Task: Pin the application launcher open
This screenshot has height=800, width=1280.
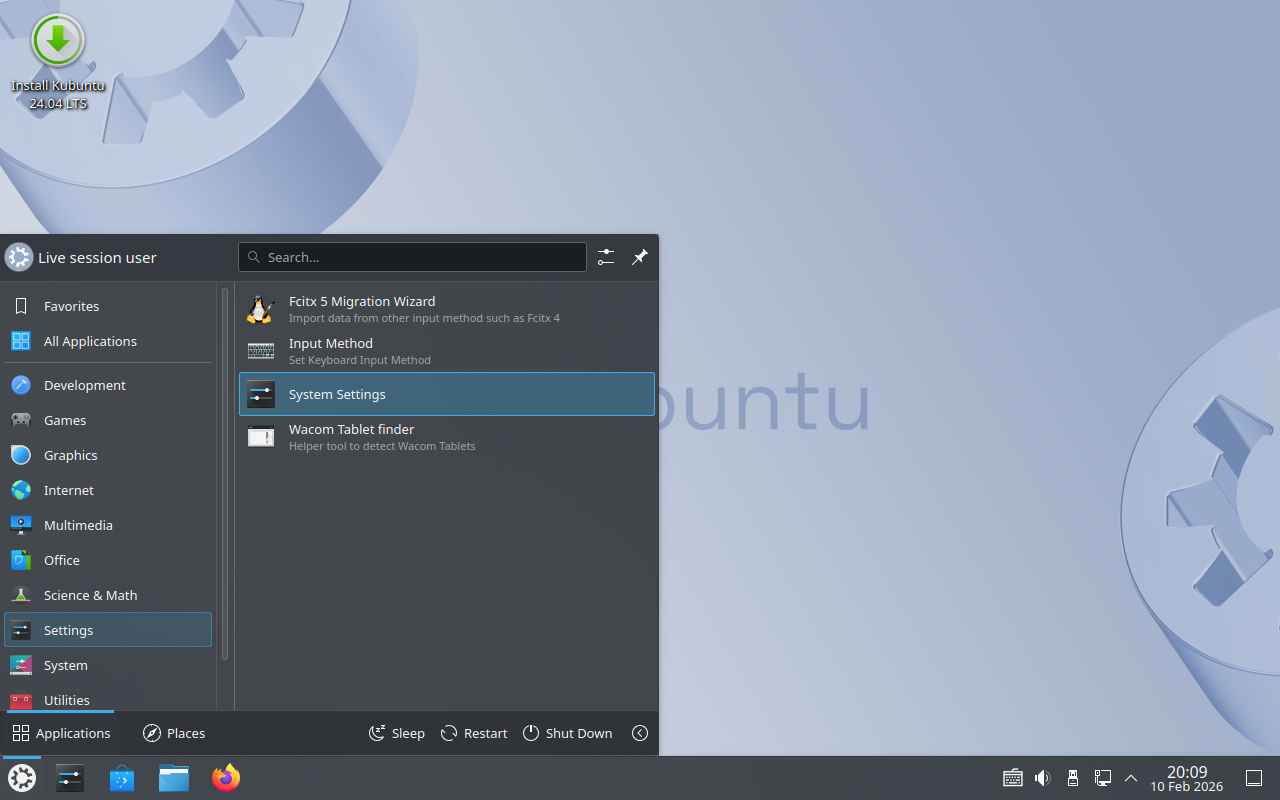Action: [x=640, y=257]
